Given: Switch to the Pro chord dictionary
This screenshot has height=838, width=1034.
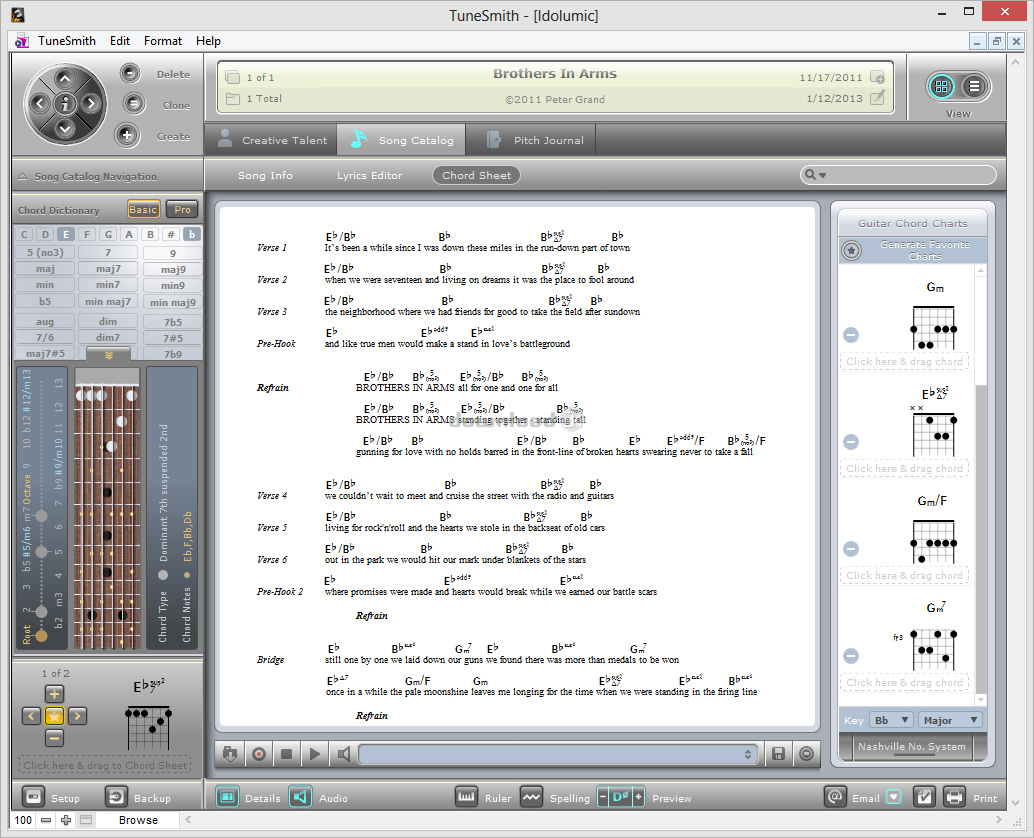Looking at the screenshot, I should 182,210.
